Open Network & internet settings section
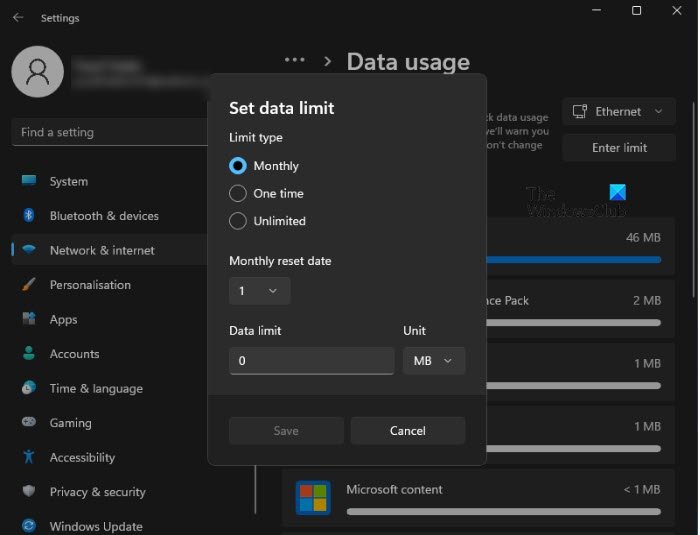 (102, 250)
